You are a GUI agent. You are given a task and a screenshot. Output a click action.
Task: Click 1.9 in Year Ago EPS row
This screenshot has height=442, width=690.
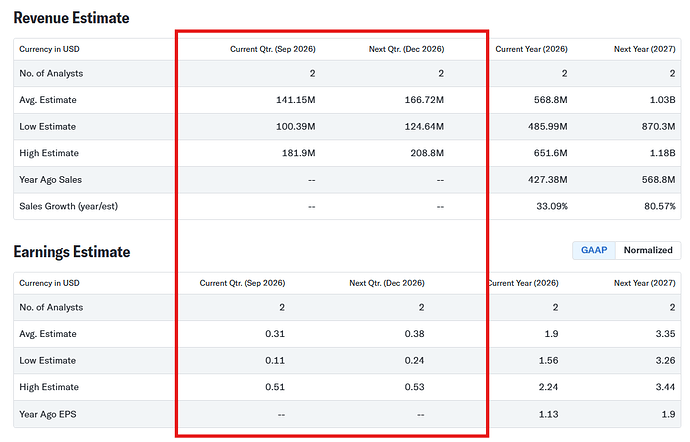[668, 414]
